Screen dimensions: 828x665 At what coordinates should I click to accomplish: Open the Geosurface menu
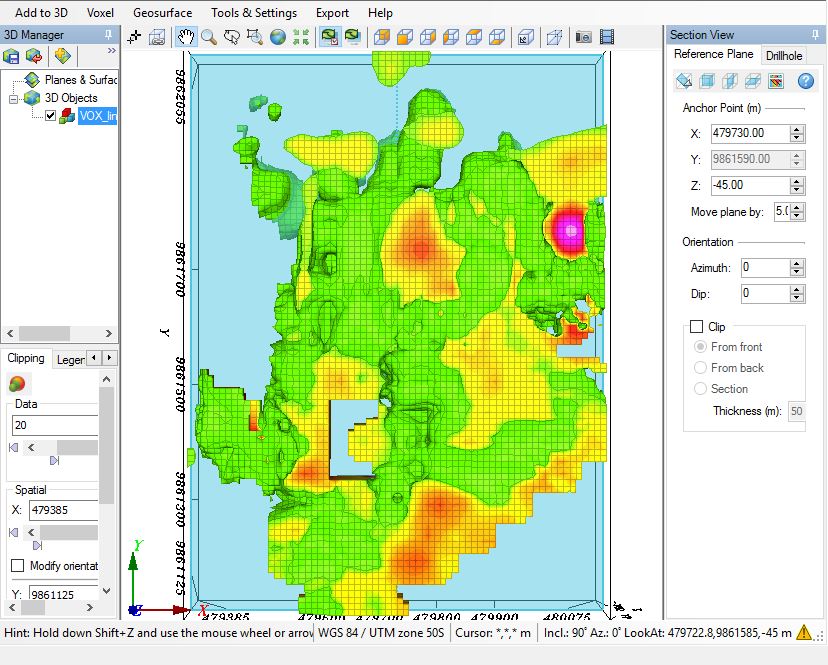164,13
